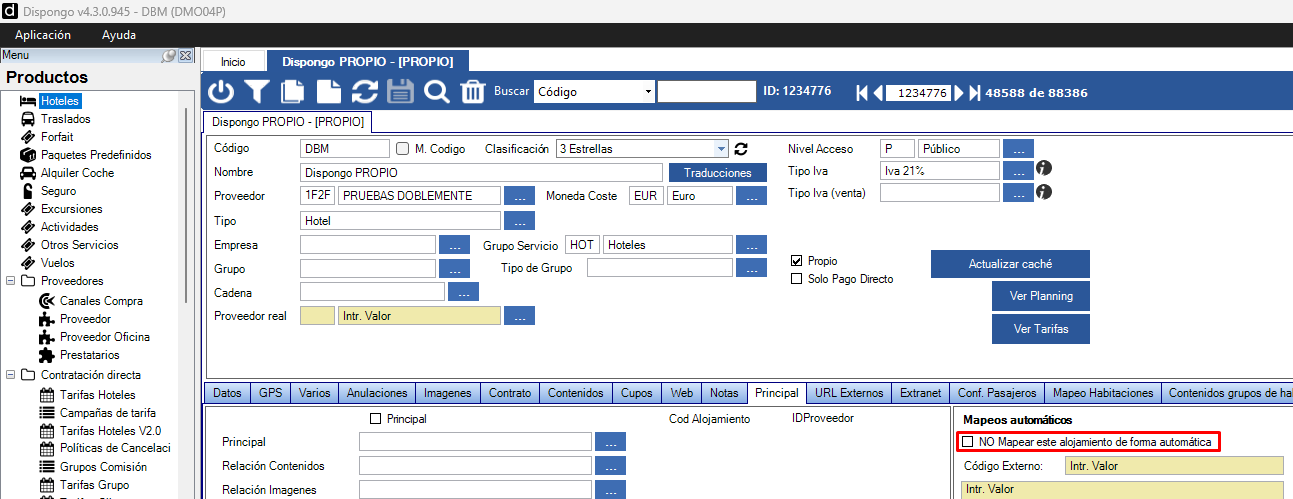Close the Menu side panel

pos(185,56)
